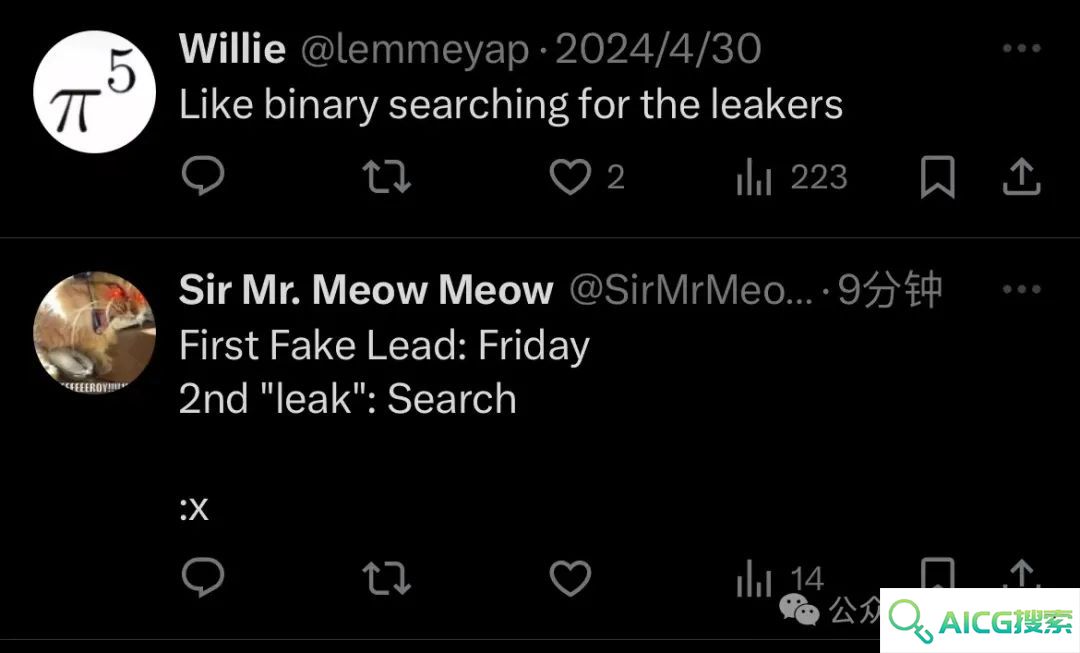Click the Willie display name
1080x653 pixels.
(x=232, y=48)
